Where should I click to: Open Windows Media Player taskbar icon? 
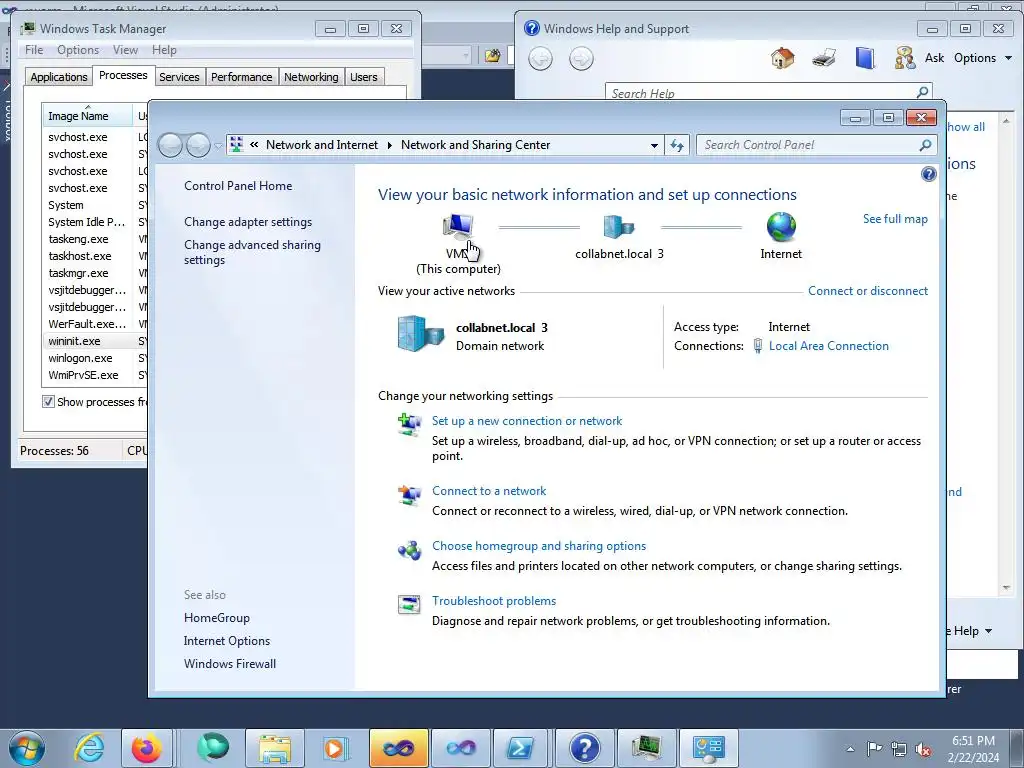pos(335,748)
